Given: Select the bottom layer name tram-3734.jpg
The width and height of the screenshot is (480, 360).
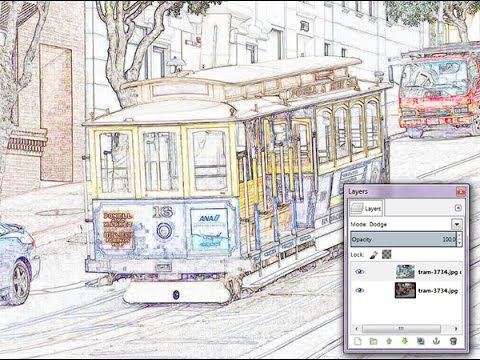Looking at the screenshot, I should tap(438, 291).
